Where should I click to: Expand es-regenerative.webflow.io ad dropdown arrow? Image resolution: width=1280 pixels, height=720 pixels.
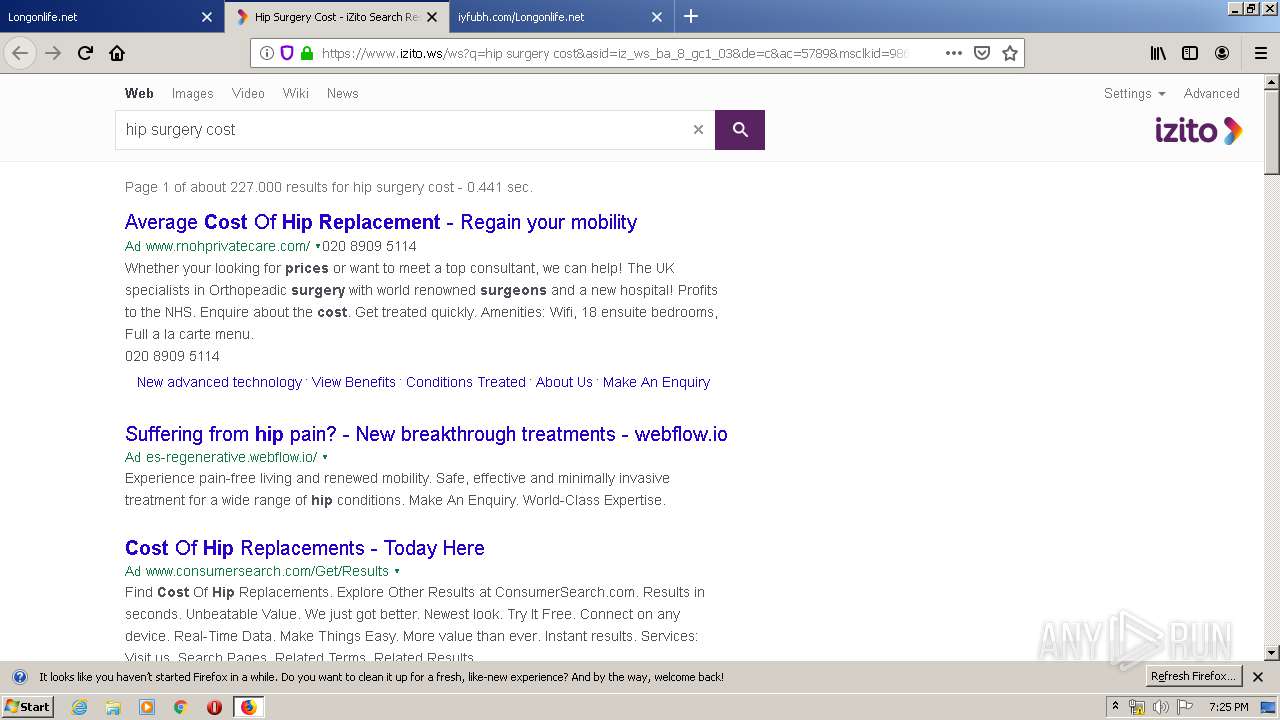[x=325, y=457]
